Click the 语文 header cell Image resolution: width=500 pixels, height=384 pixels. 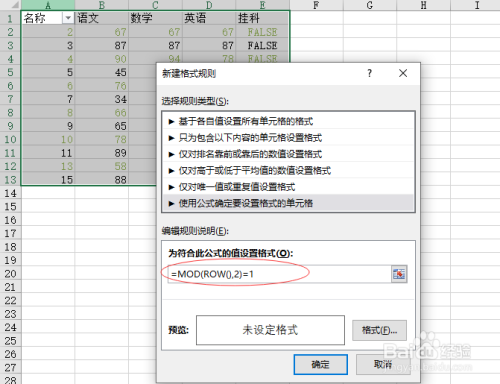pos(102,18)
